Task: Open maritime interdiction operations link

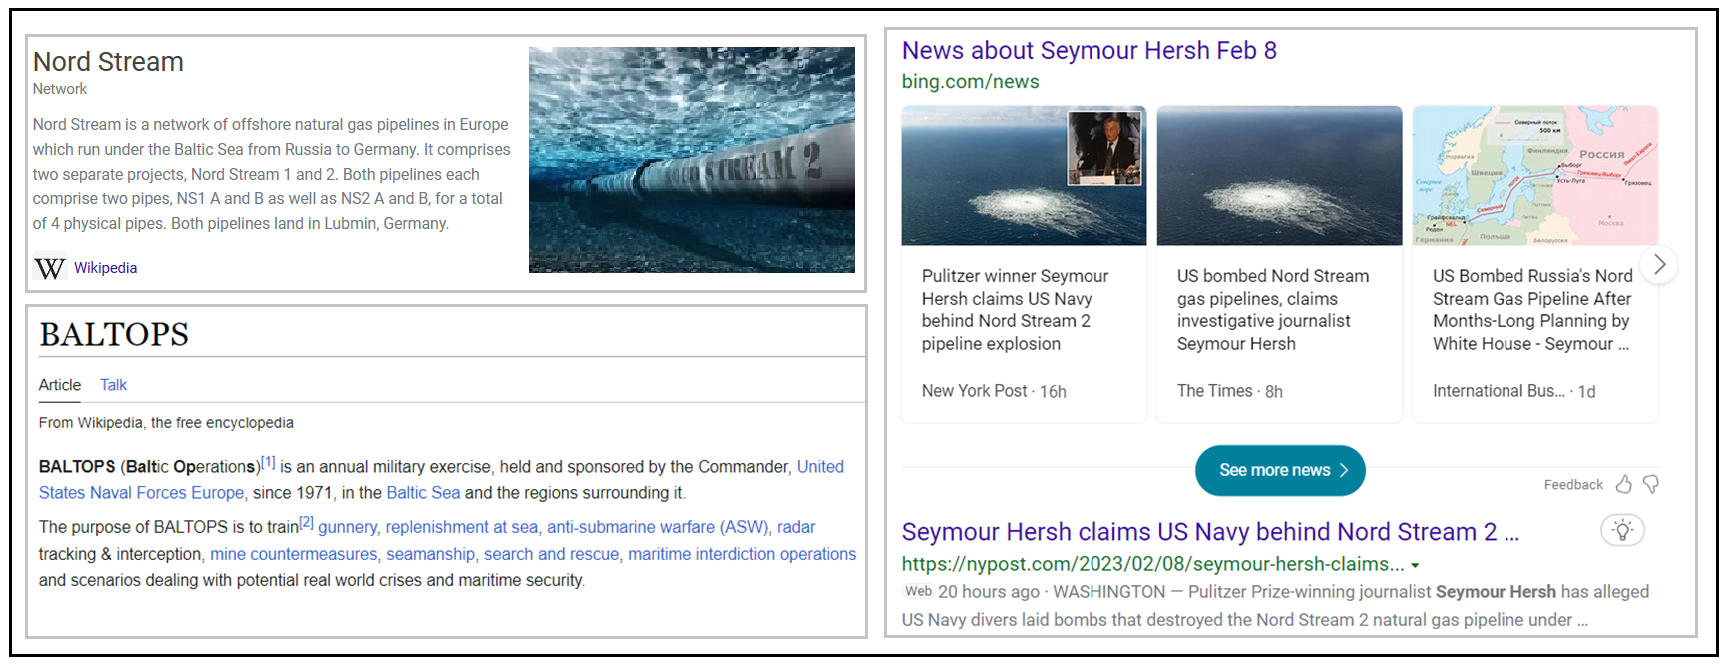Action: tap(742, 554)
